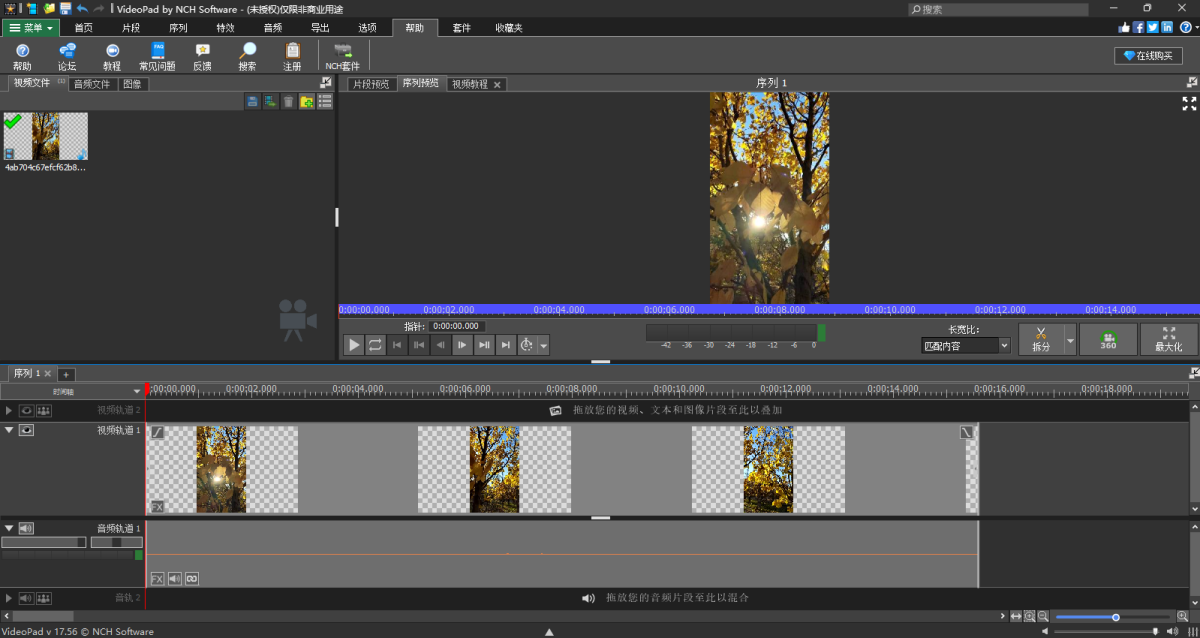Click the trash delete icon in the media bin
The width and height of the screenshot is (1200, 638).
click(x=288, y=102)
